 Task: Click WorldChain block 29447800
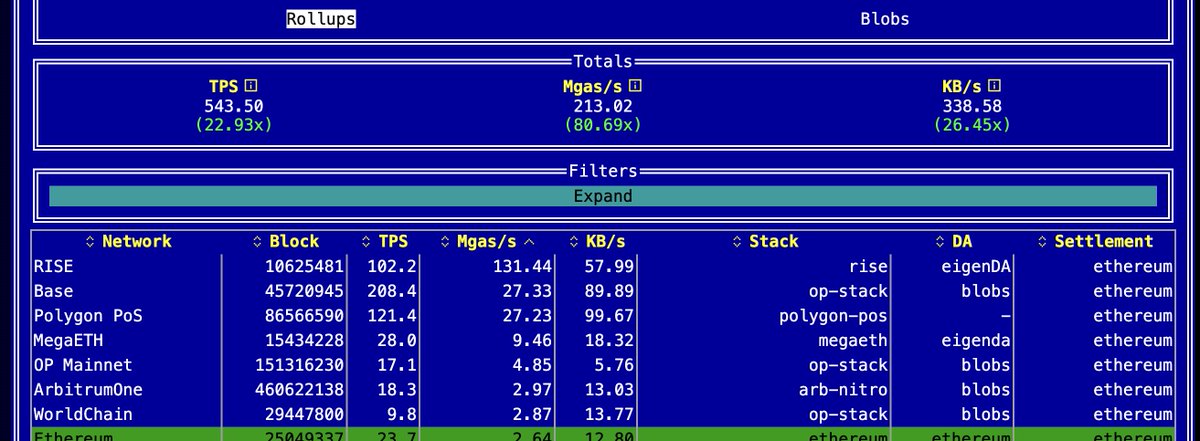pos(305,414)
